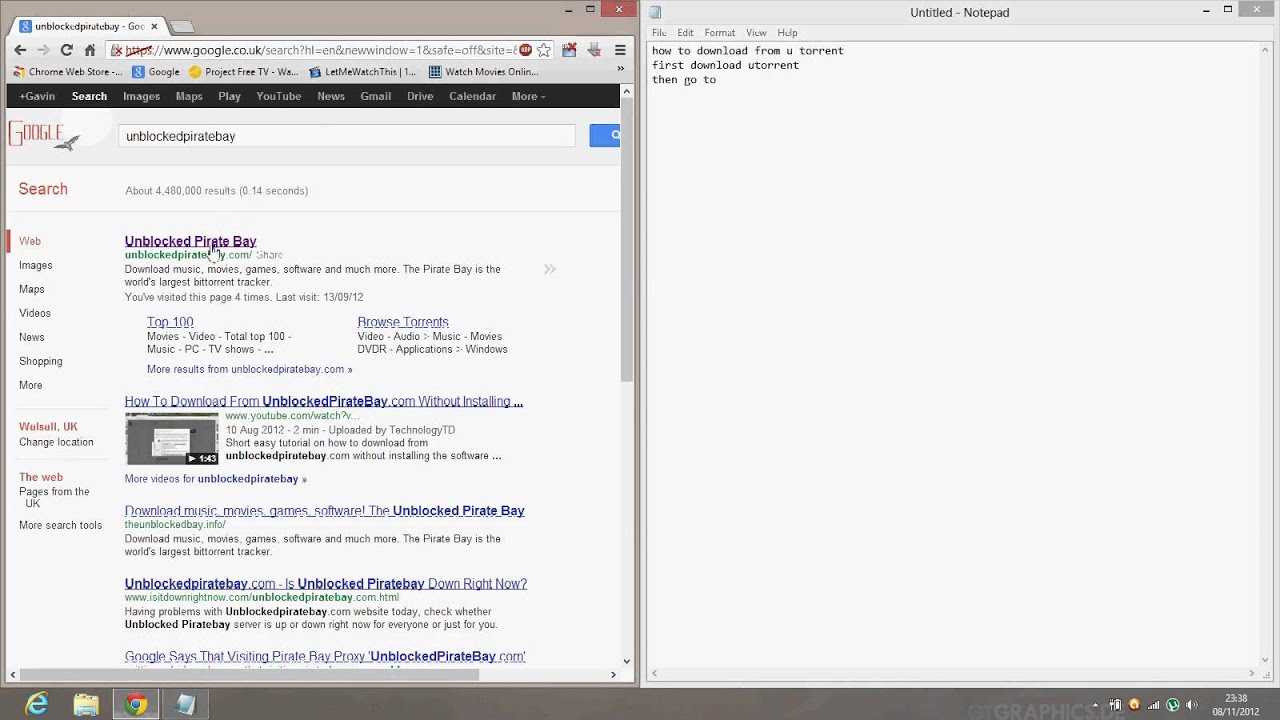
Task: Click the Notepad document icon in title bar
Action: 656,12
